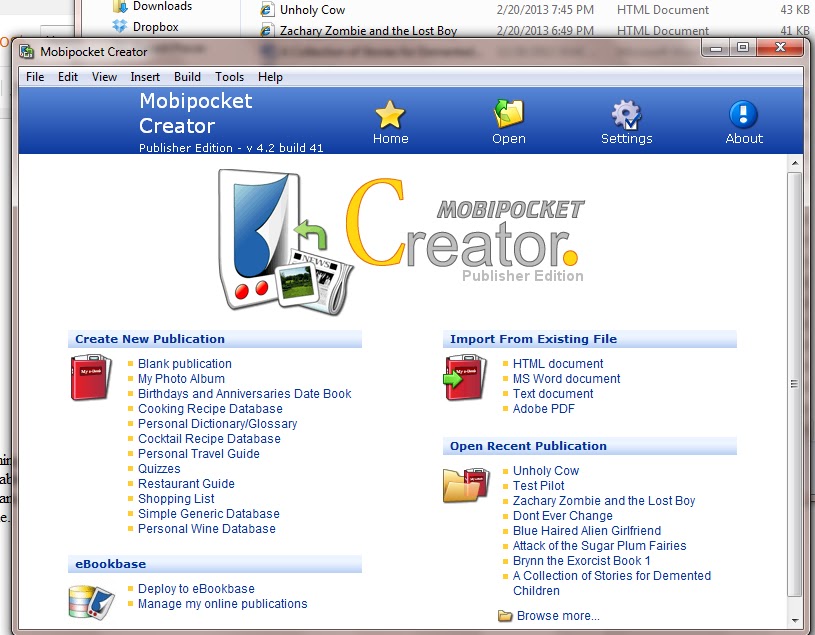Open A Collection of Stories for Demented Children

[612, 583]
